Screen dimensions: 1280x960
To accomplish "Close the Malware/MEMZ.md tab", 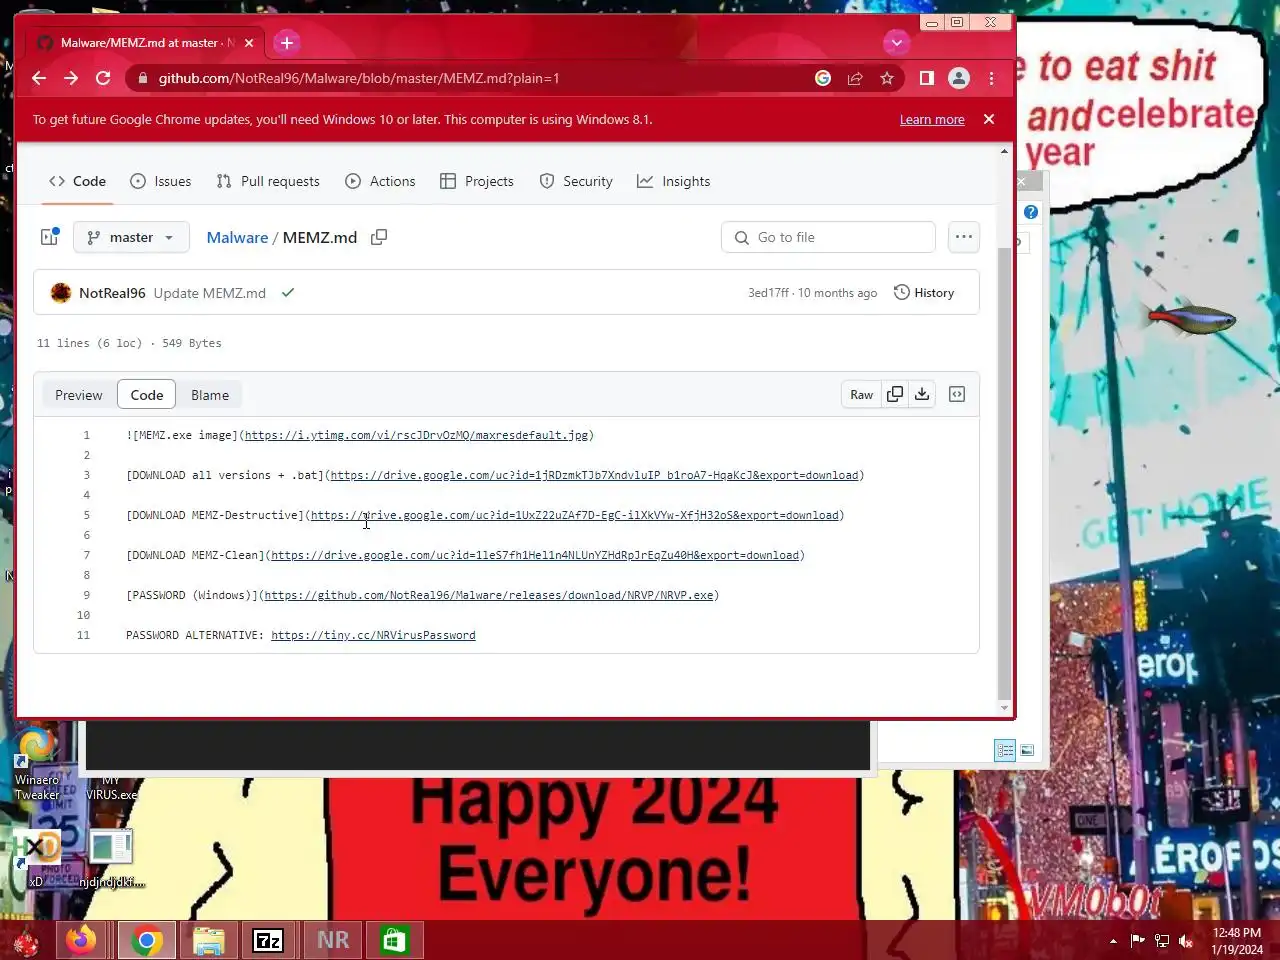I will [x=249, y=43].
